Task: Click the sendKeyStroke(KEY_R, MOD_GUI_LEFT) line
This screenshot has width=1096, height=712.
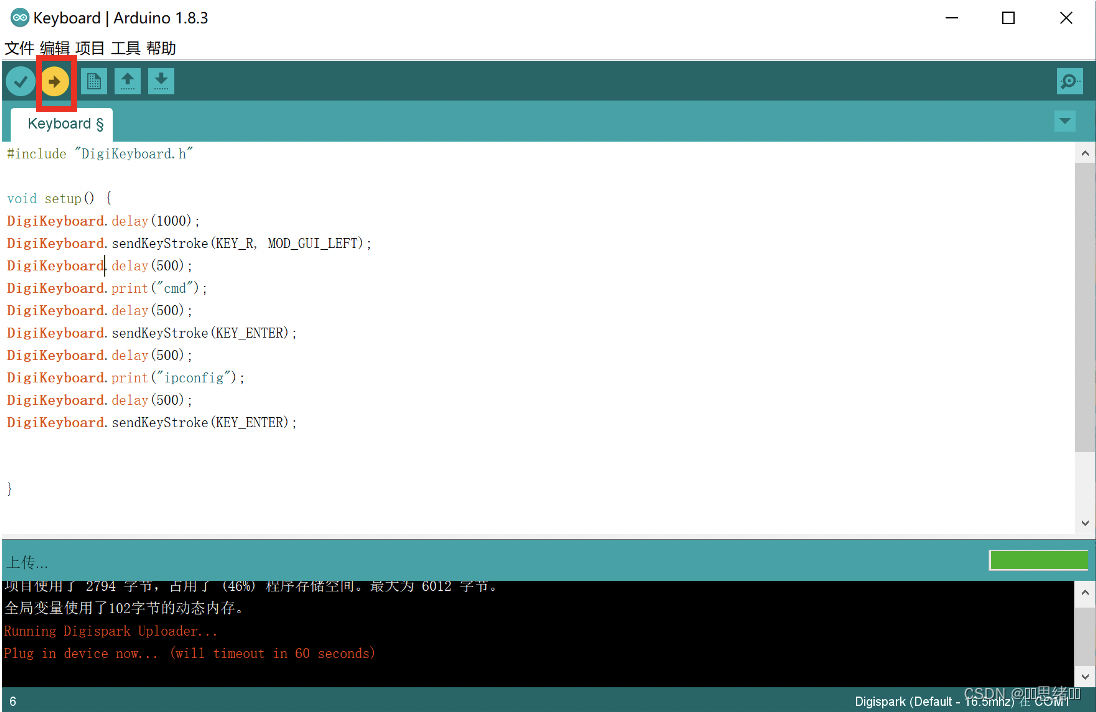Action: pyautogui.click(x=189, y=243)
